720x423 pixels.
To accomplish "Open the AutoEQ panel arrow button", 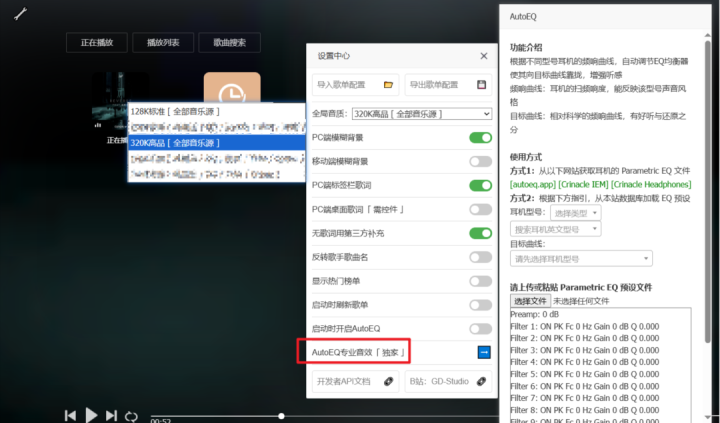I will 483,352.
